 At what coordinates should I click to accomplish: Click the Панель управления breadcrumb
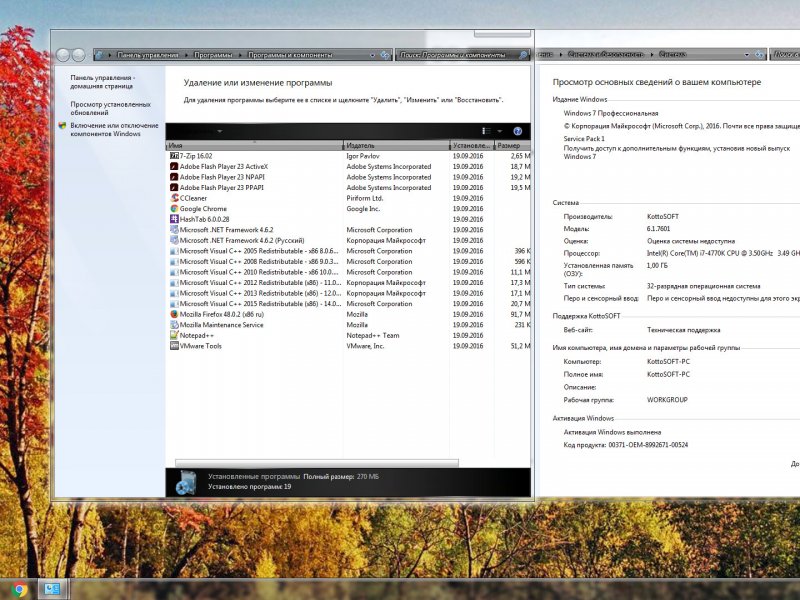click(148, 55)
